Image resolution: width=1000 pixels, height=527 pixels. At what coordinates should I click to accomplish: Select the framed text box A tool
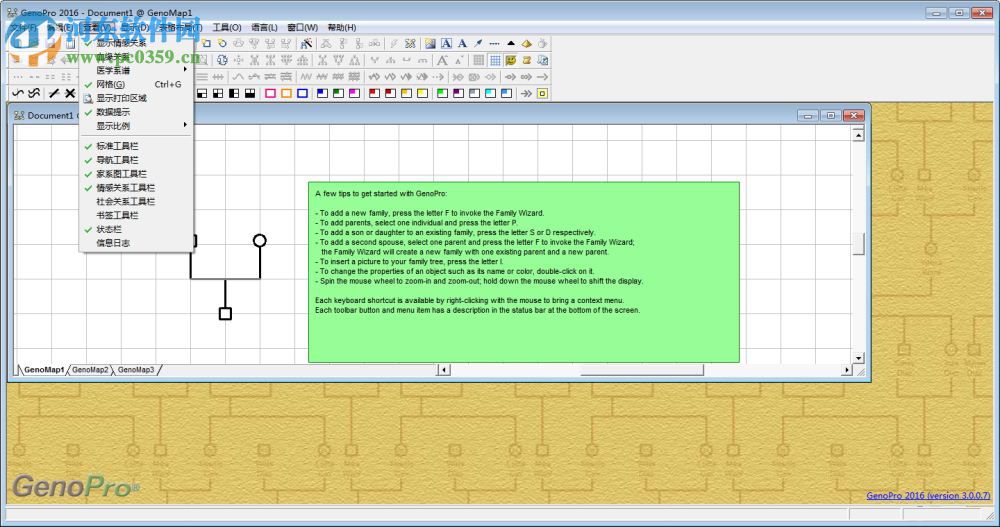446,43
